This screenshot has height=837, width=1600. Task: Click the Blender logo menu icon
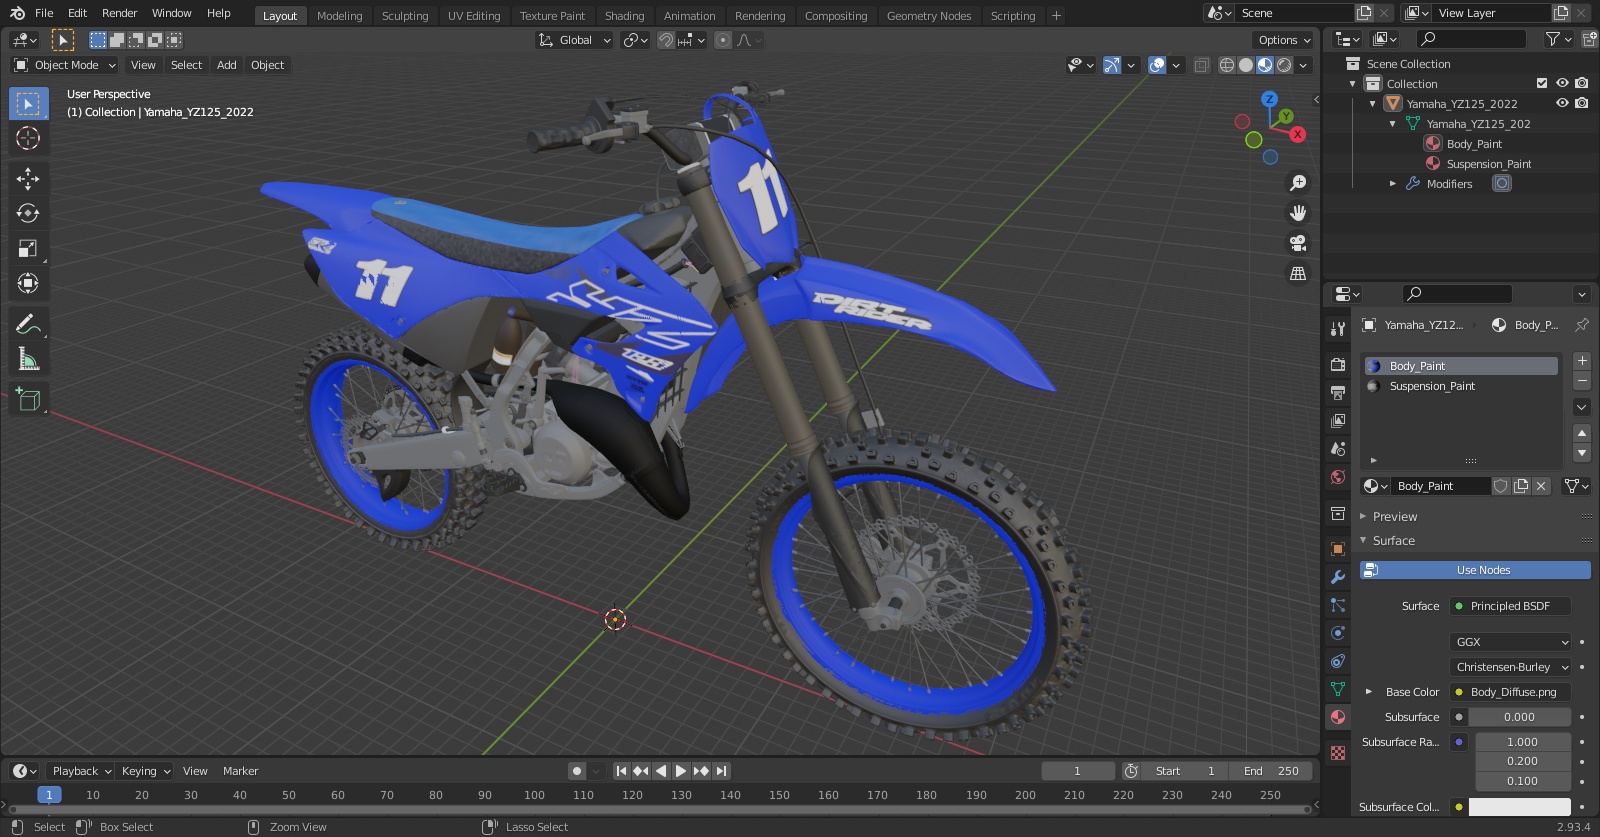17,13
